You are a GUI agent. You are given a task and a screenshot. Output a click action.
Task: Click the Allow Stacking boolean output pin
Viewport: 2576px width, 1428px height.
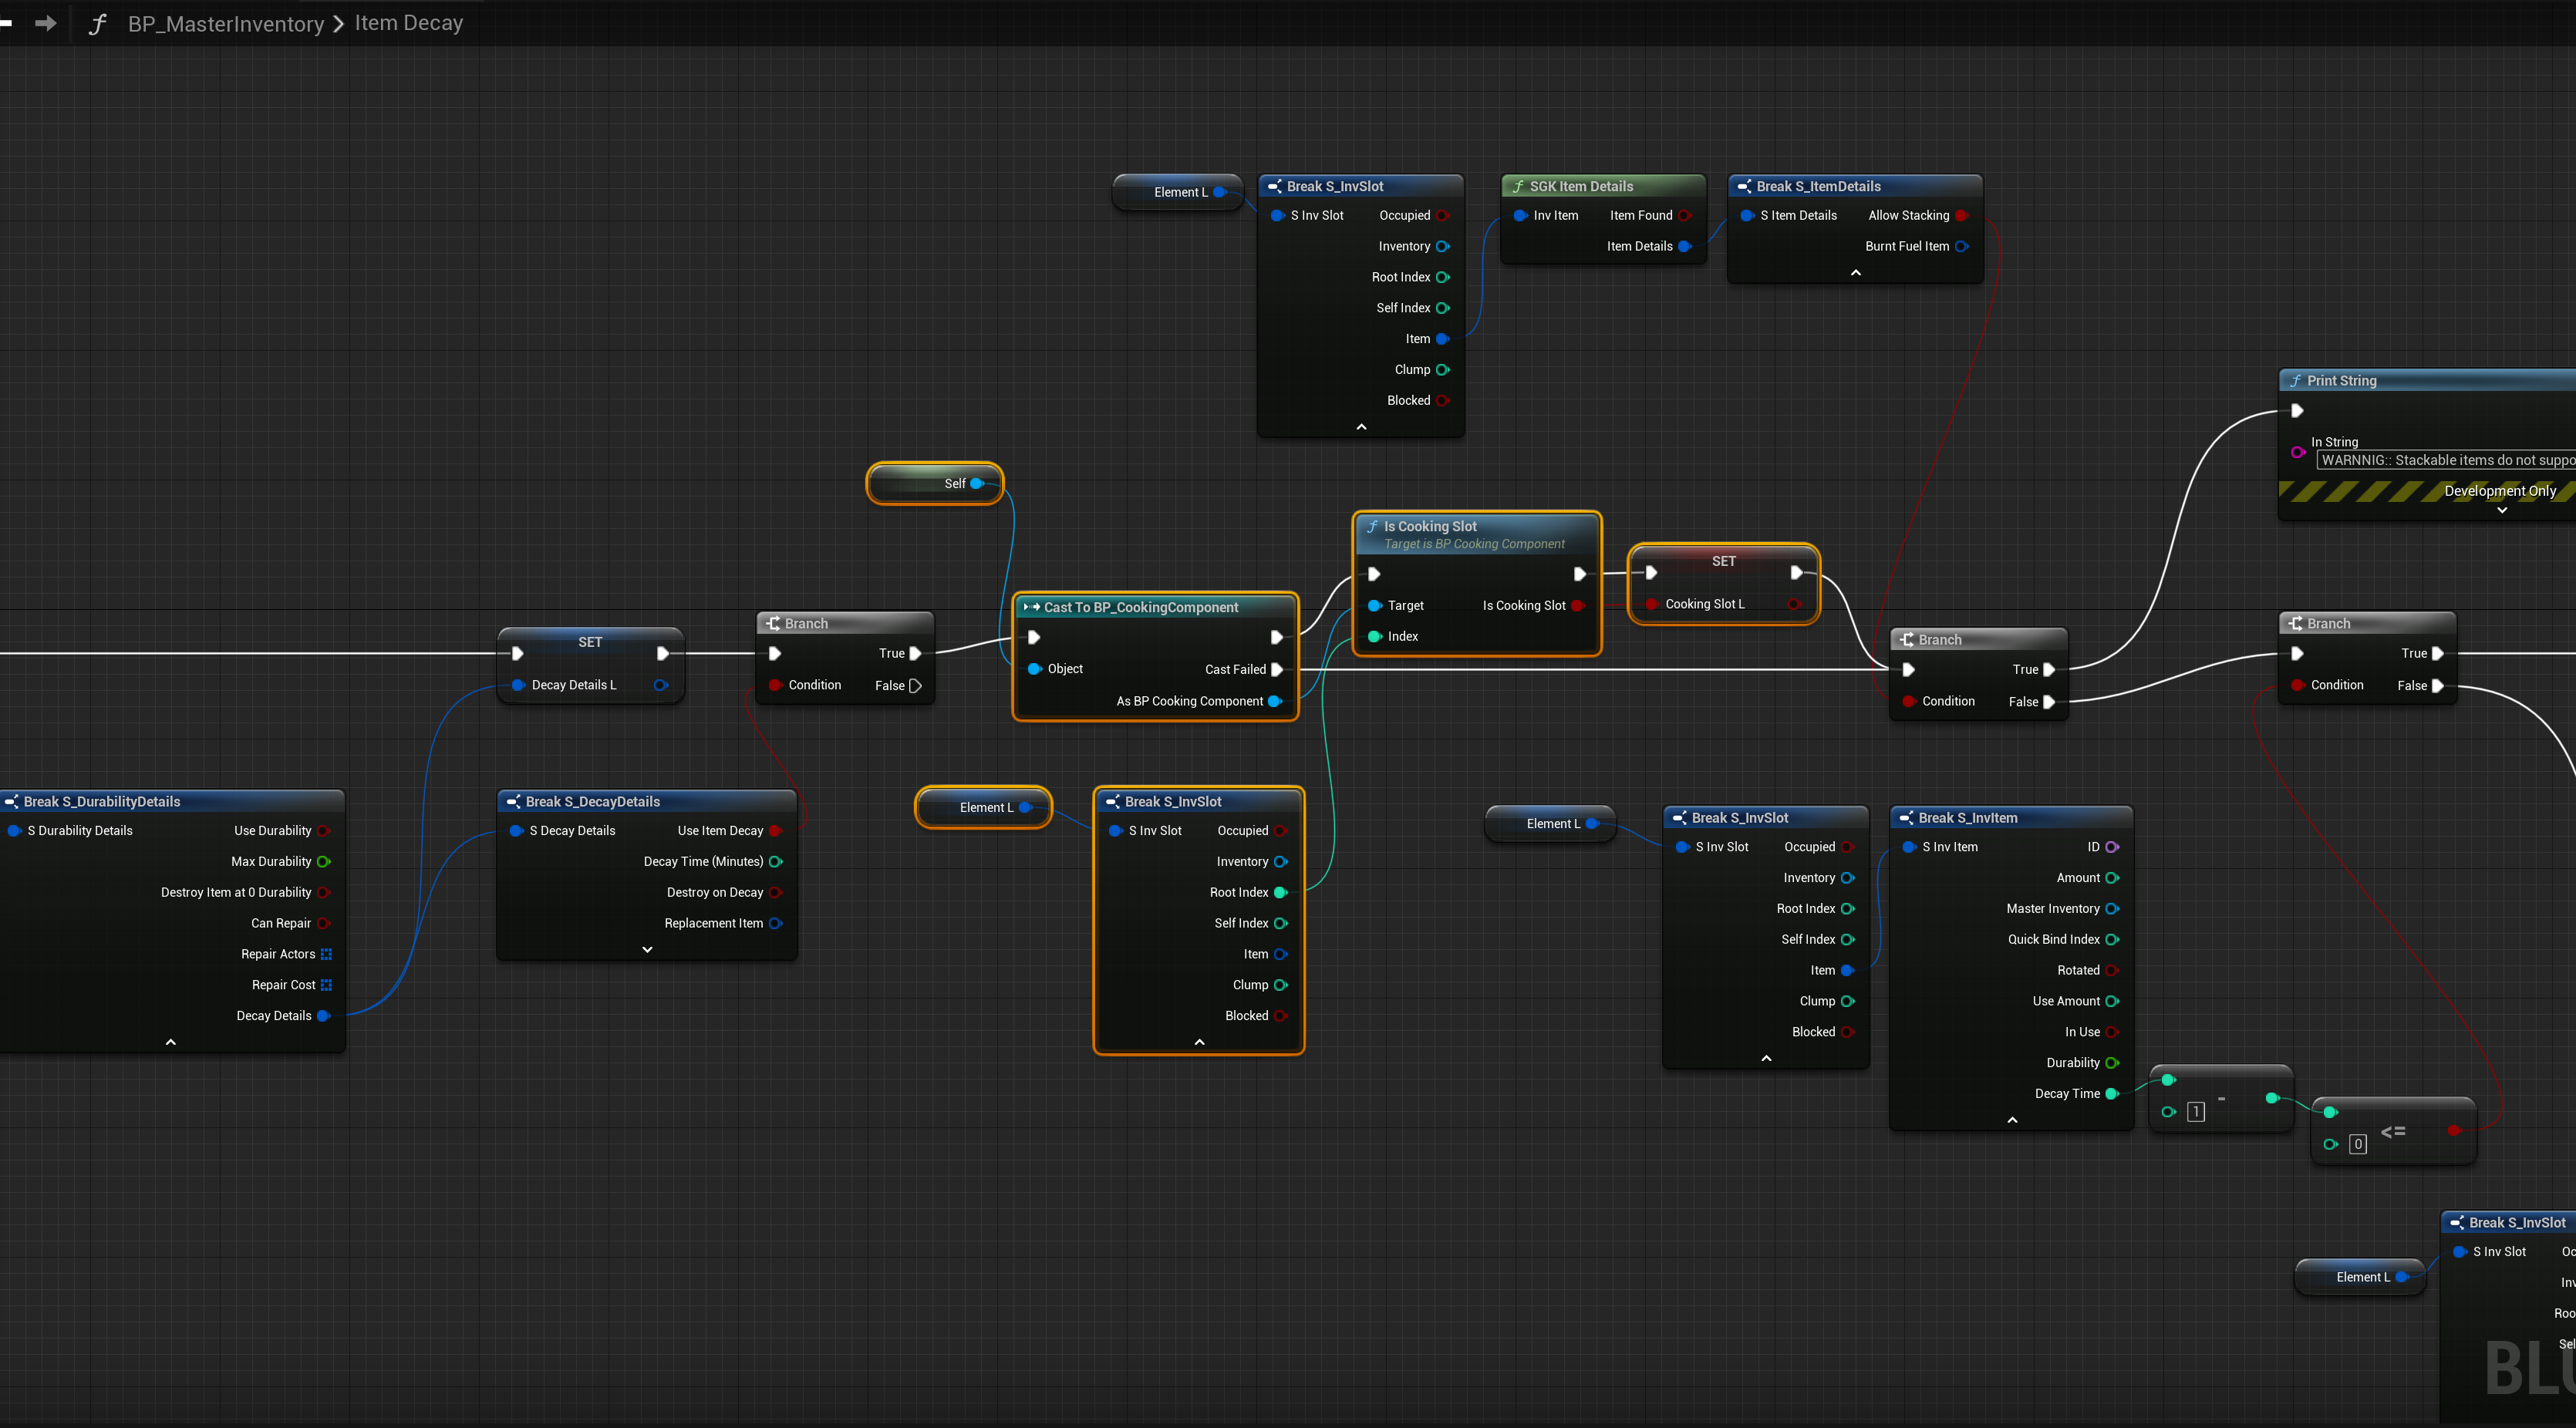tap(1962, 215)
